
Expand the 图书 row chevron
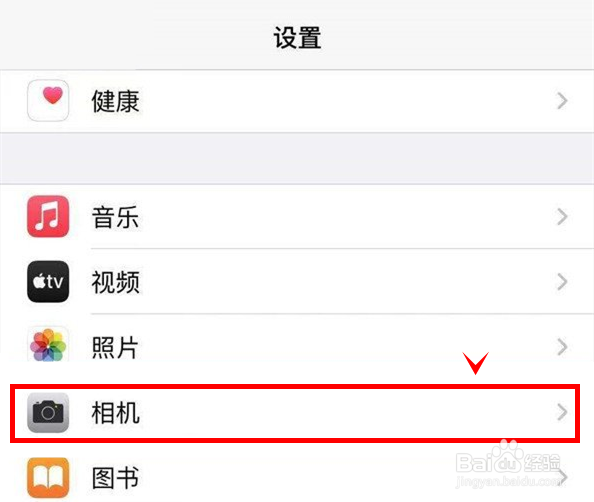click(x=563, y=477)
